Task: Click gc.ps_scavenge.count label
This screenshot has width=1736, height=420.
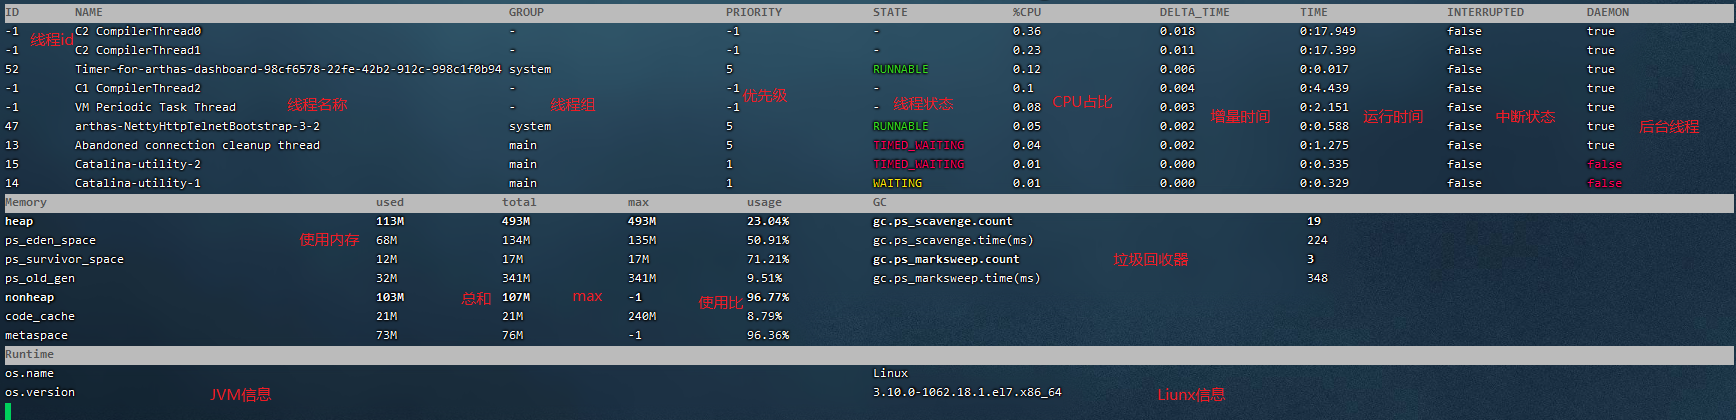Action: (942, 221)
